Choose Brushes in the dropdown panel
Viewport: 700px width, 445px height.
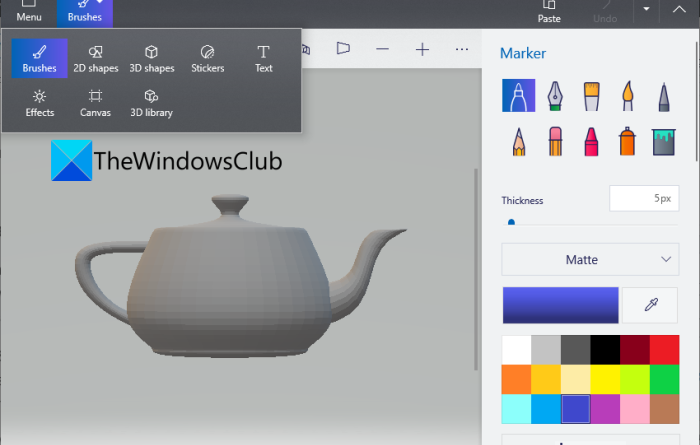pos(40,58)
